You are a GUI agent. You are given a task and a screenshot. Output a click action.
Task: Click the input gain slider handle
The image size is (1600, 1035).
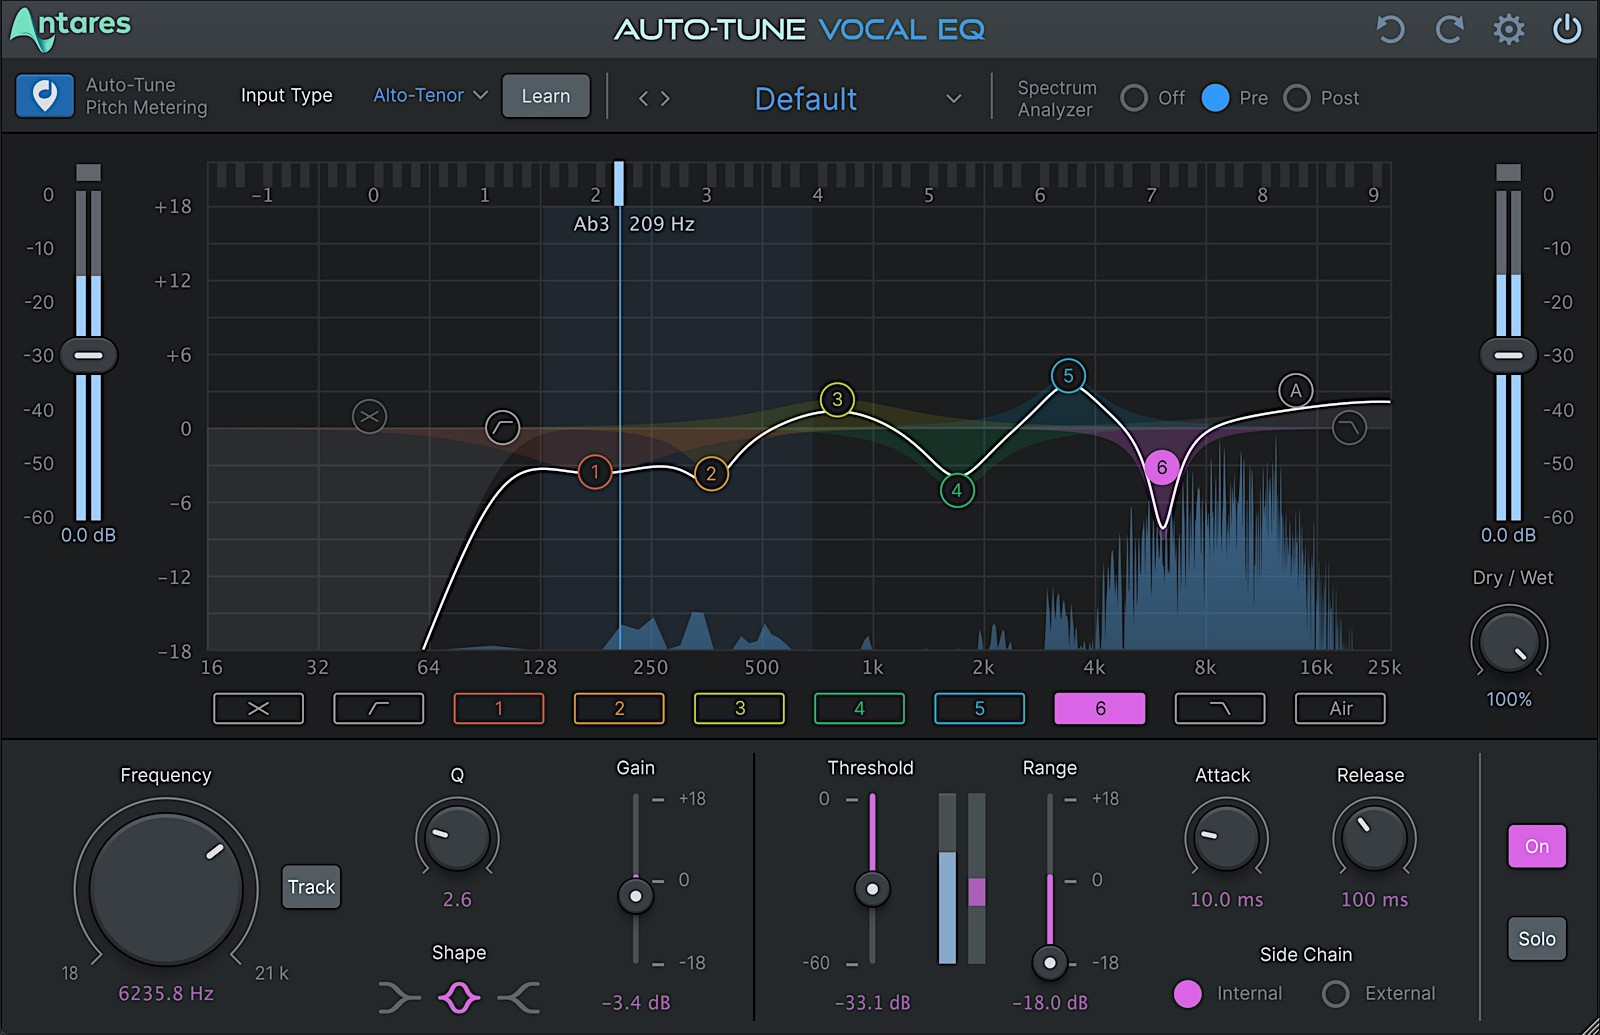88,355
